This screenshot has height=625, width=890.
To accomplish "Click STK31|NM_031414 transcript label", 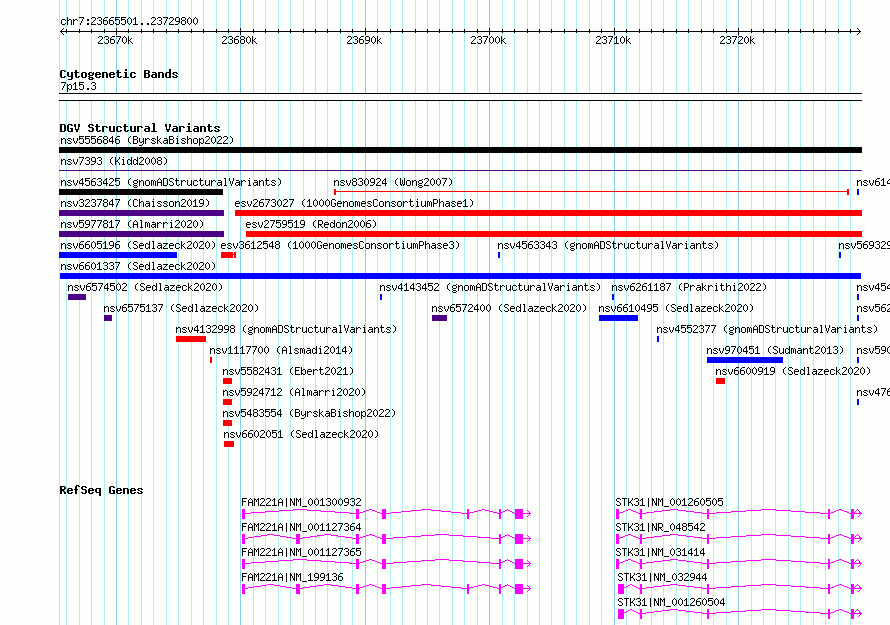I will tap(660, 552).
